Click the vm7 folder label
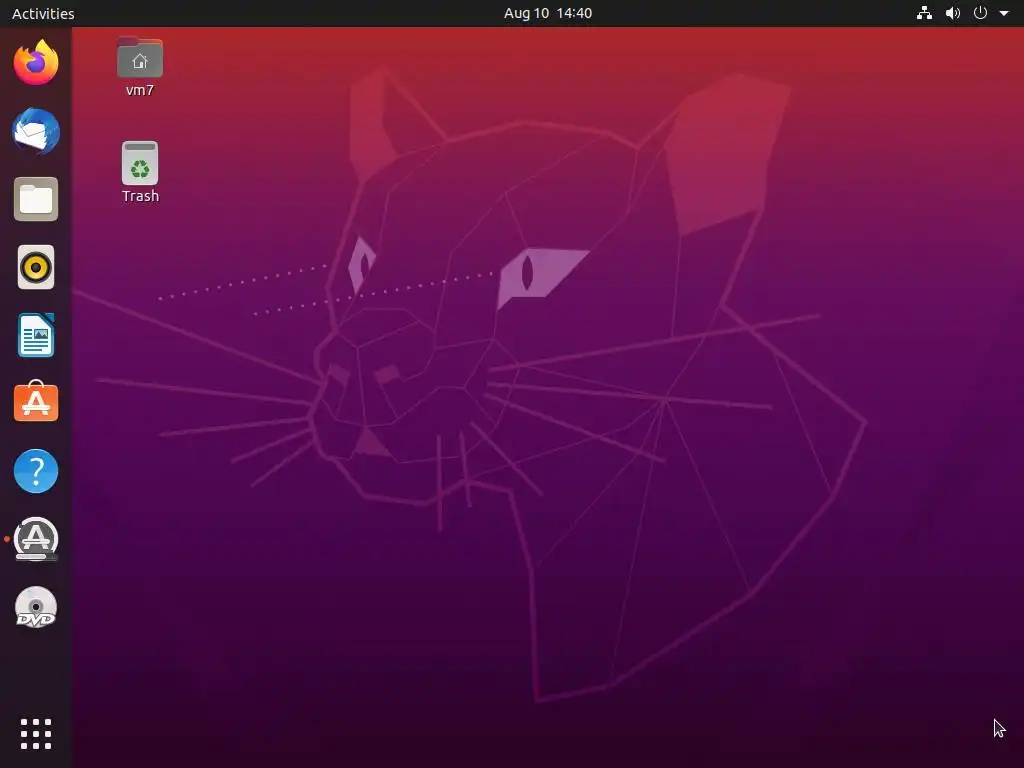 [x=140, y=90]
